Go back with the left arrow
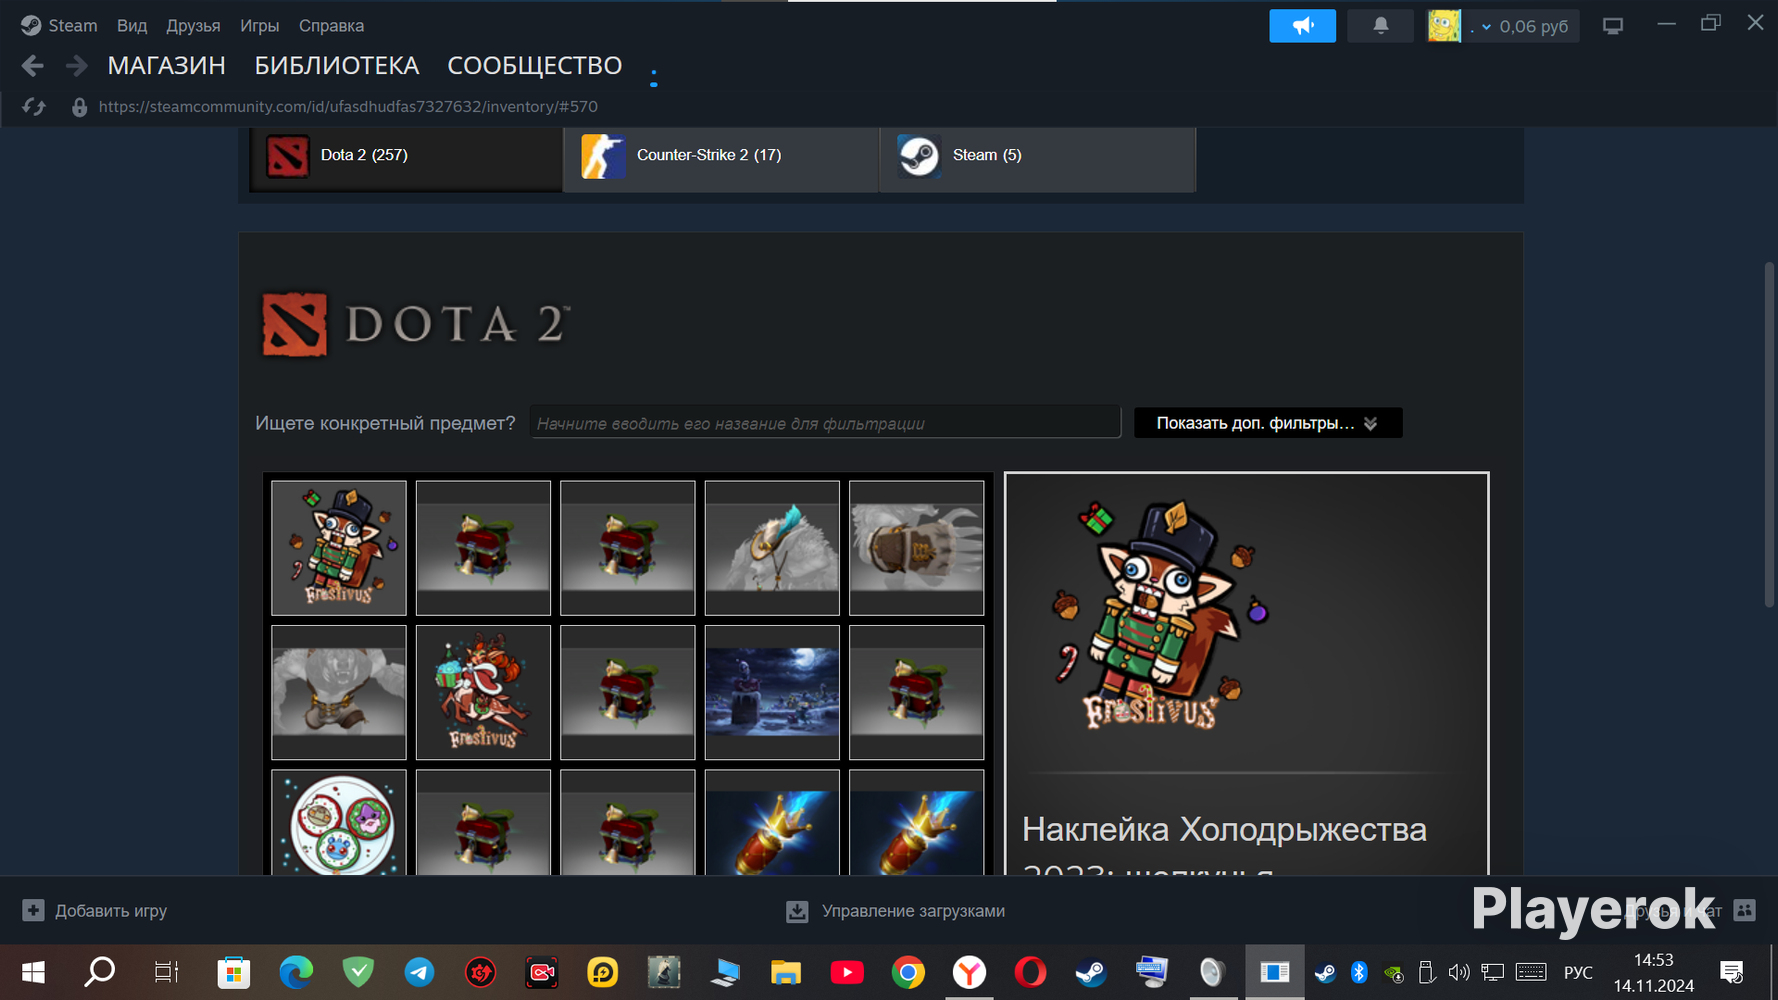Screen dimensions: 1778x1000 coord(32,66)
